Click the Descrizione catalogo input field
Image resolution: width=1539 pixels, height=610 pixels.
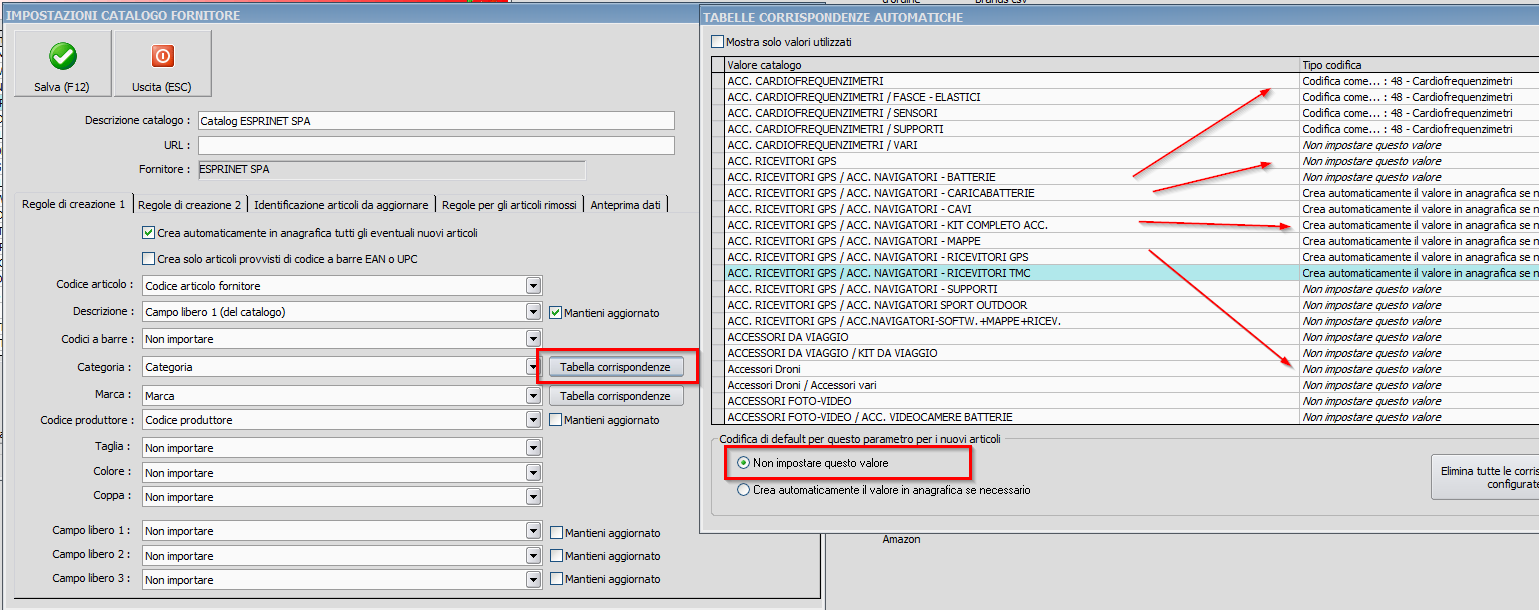click(436, 121)
